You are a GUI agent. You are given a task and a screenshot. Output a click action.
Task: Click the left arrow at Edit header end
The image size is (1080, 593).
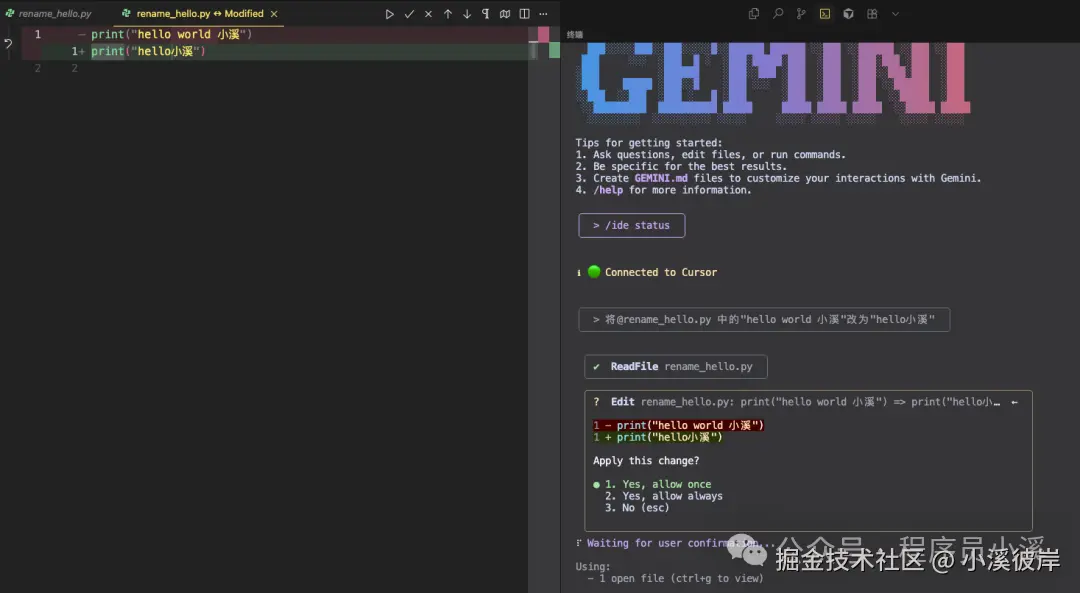pos(1014,402)
